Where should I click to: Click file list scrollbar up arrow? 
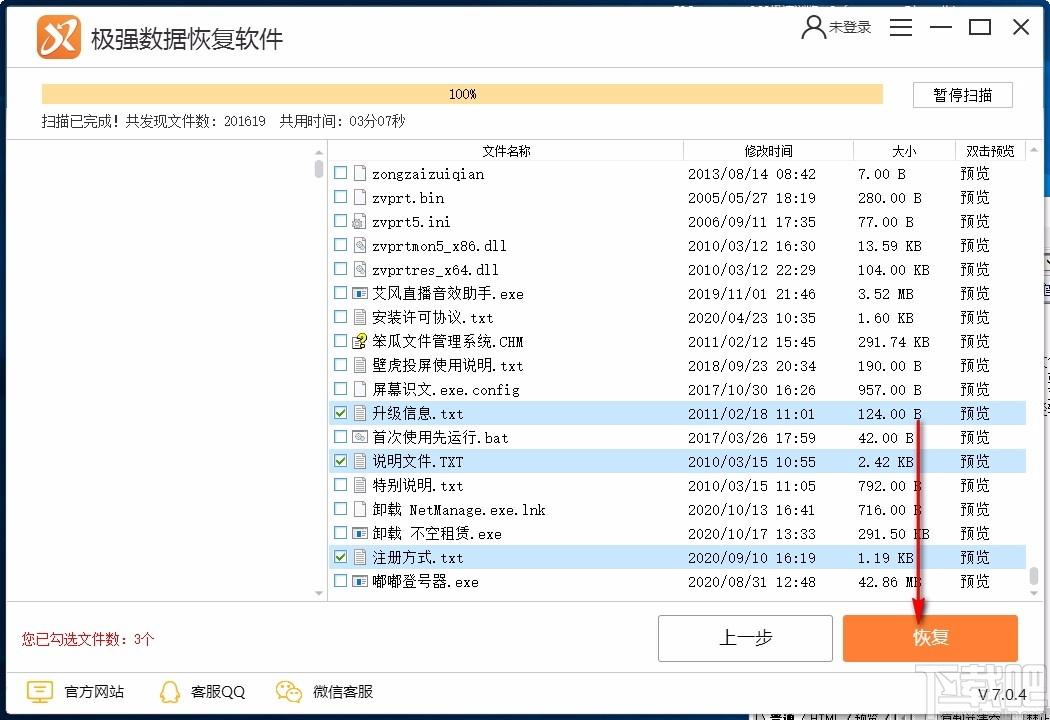pos(1034,149)
